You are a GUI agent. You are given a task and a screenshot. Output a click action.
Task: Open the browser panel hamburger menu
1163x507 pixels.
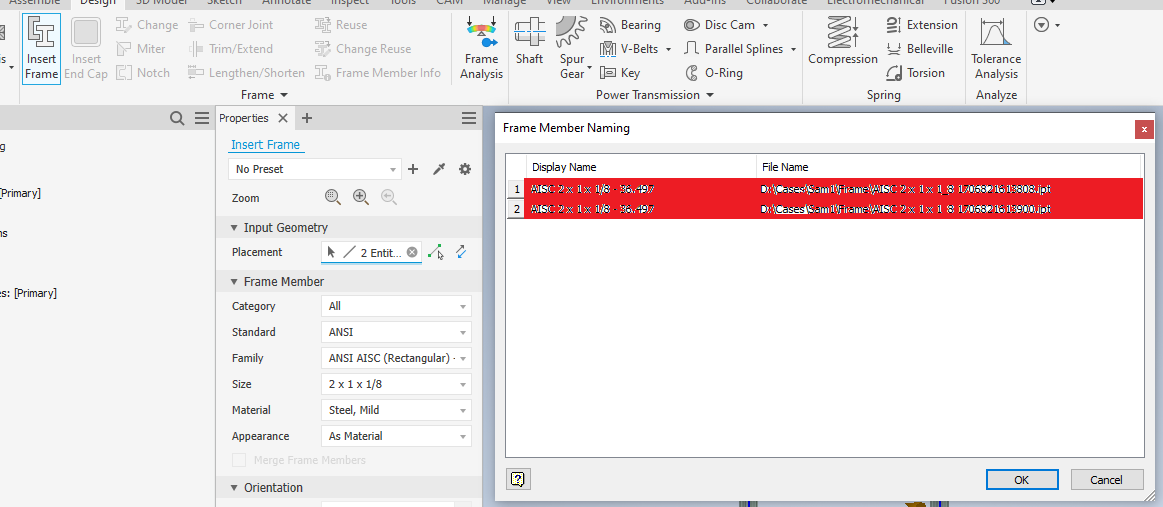202,118
